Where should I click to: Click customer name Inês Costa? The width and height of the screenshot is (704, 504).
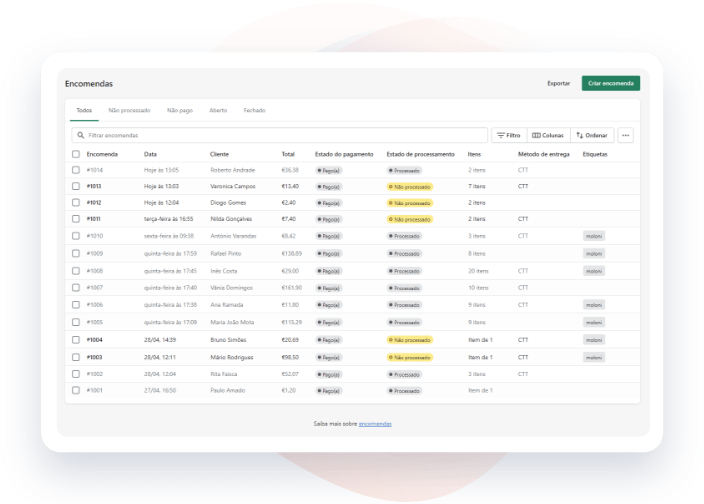[x=224, y=271]
